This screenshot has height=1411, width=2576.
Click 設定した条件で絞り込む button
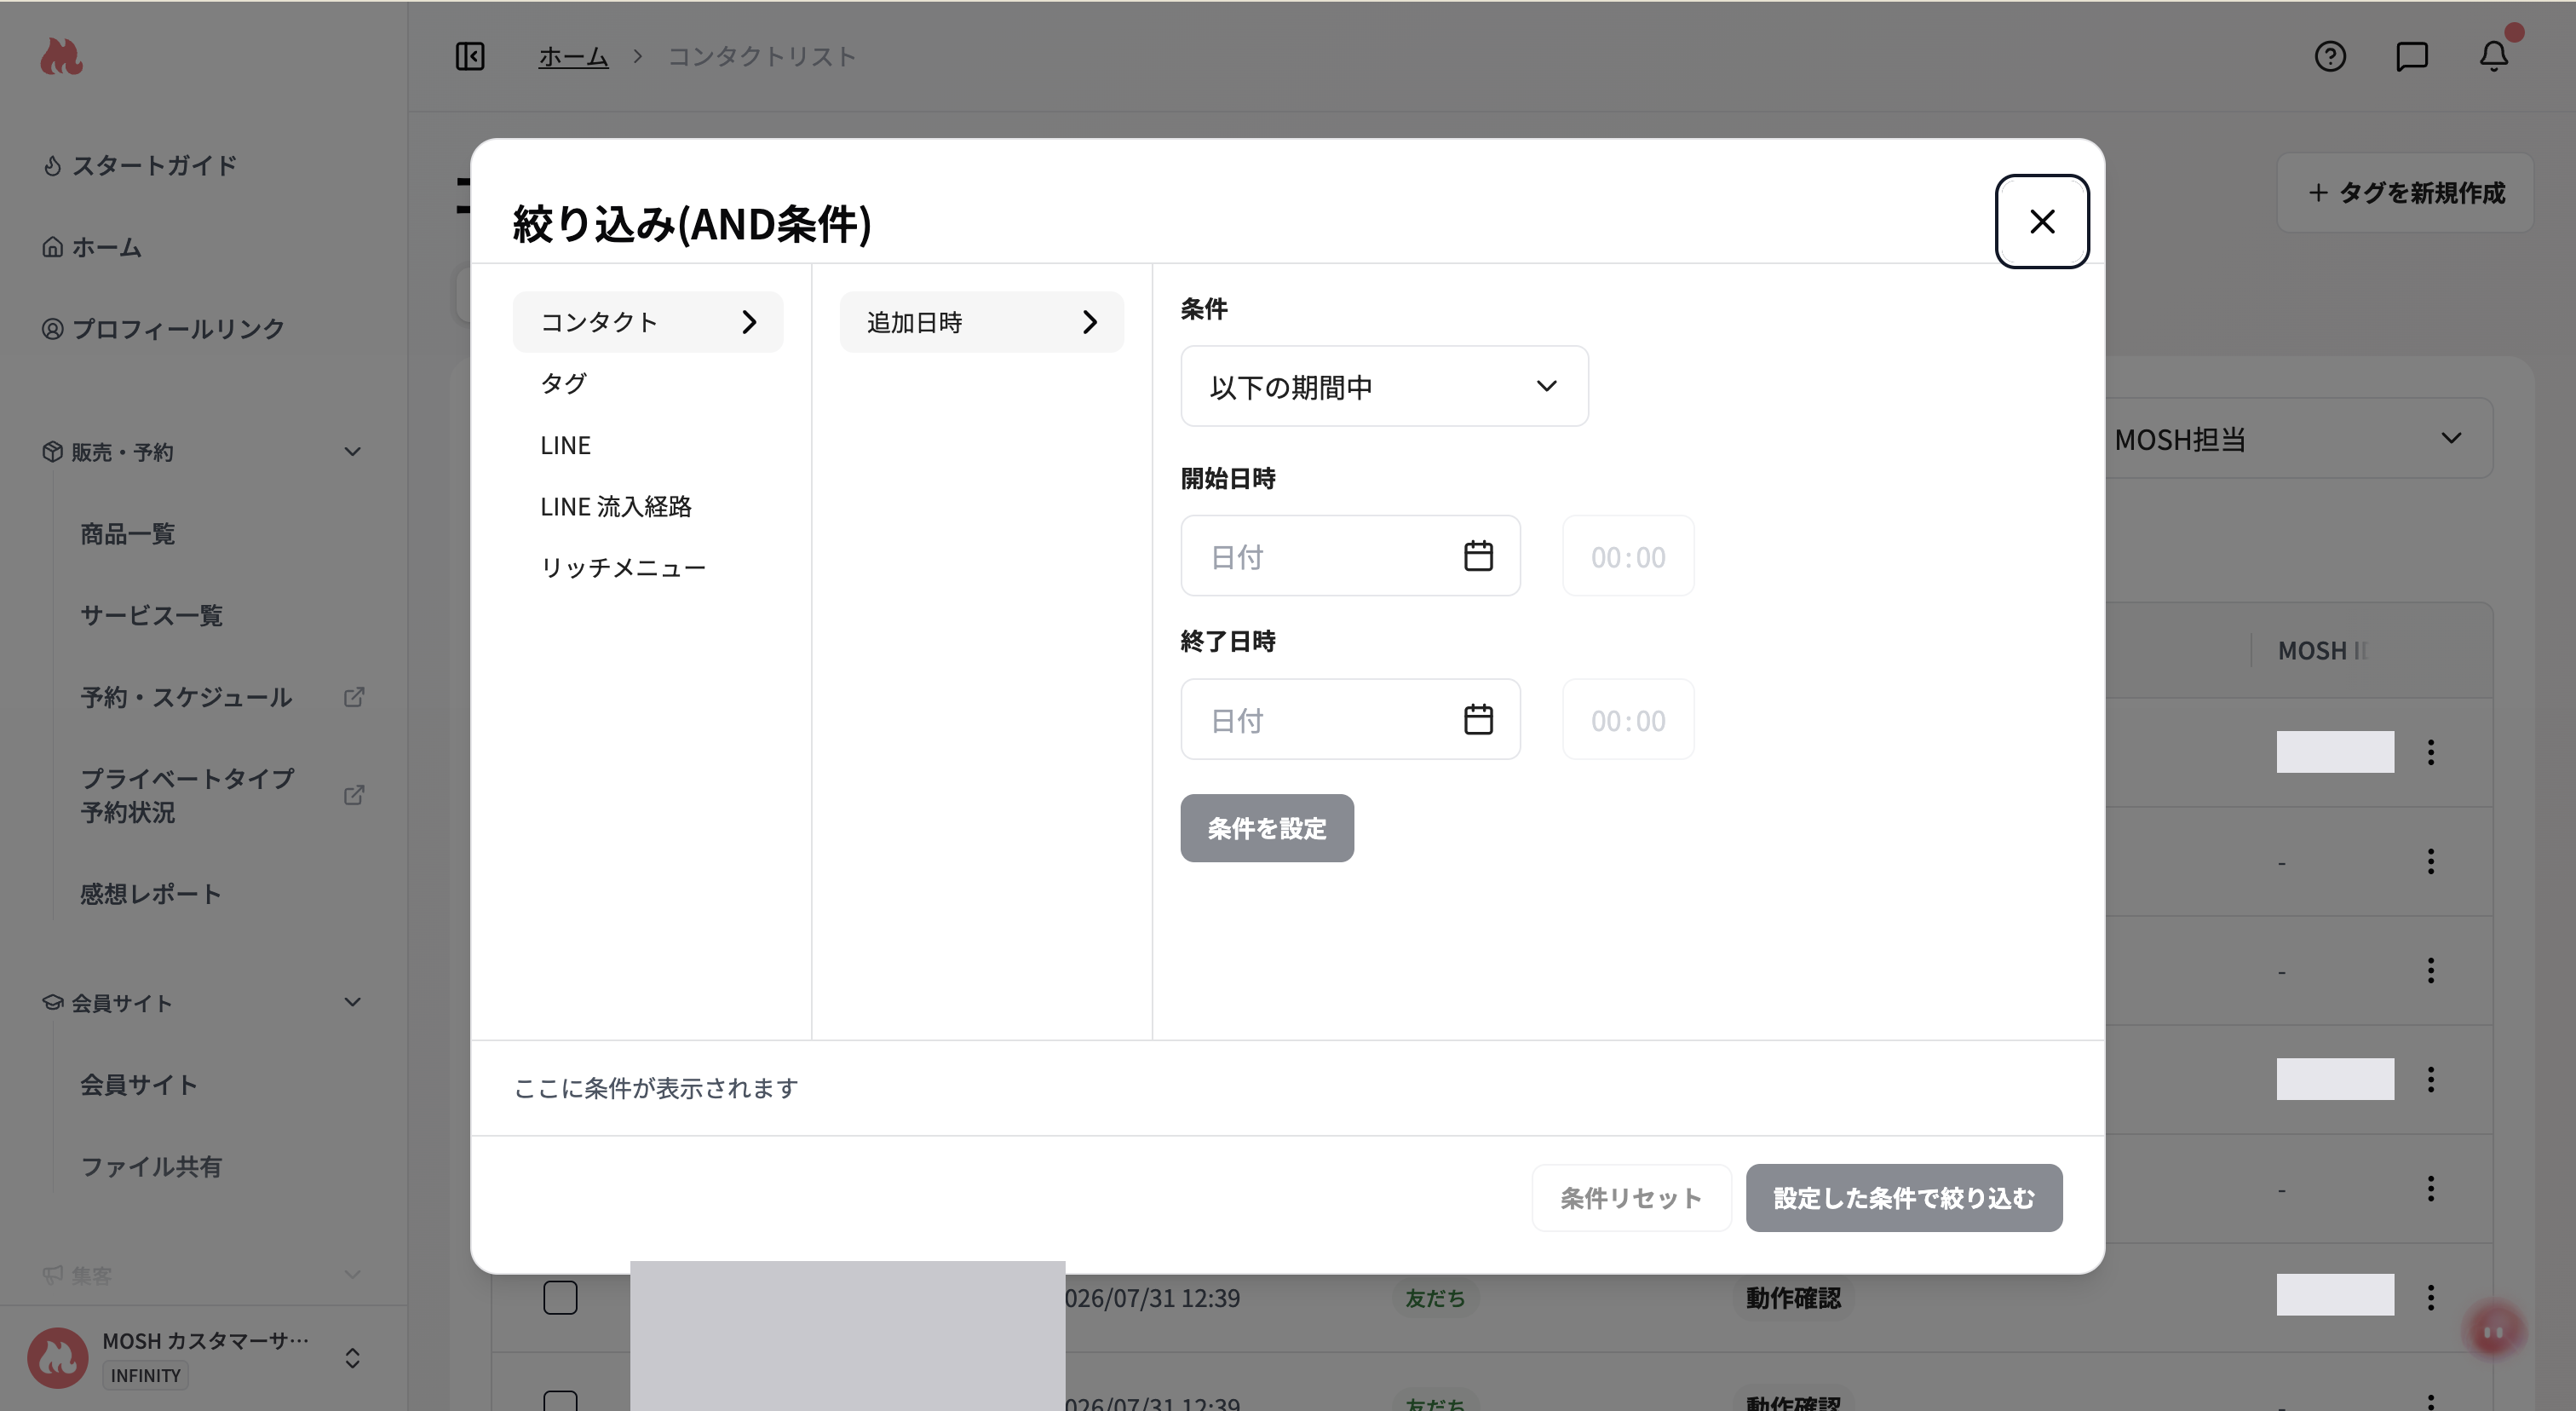coord(1904,1198)
